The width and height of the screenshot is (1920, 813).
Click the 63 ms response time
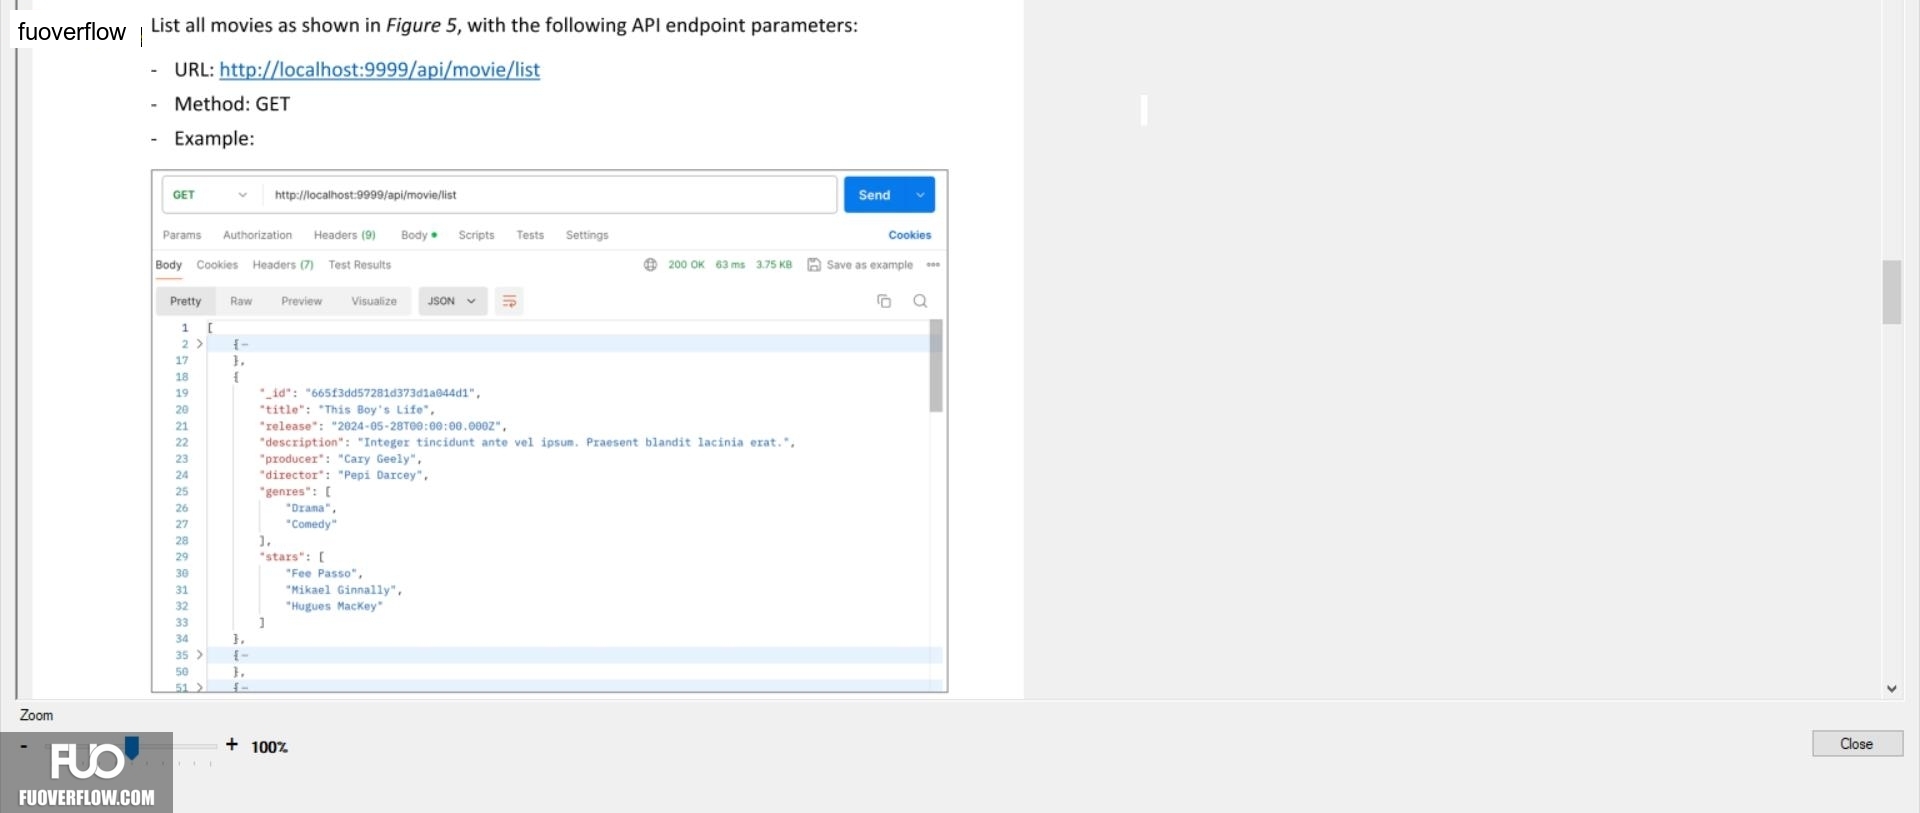tap(730, 265)
